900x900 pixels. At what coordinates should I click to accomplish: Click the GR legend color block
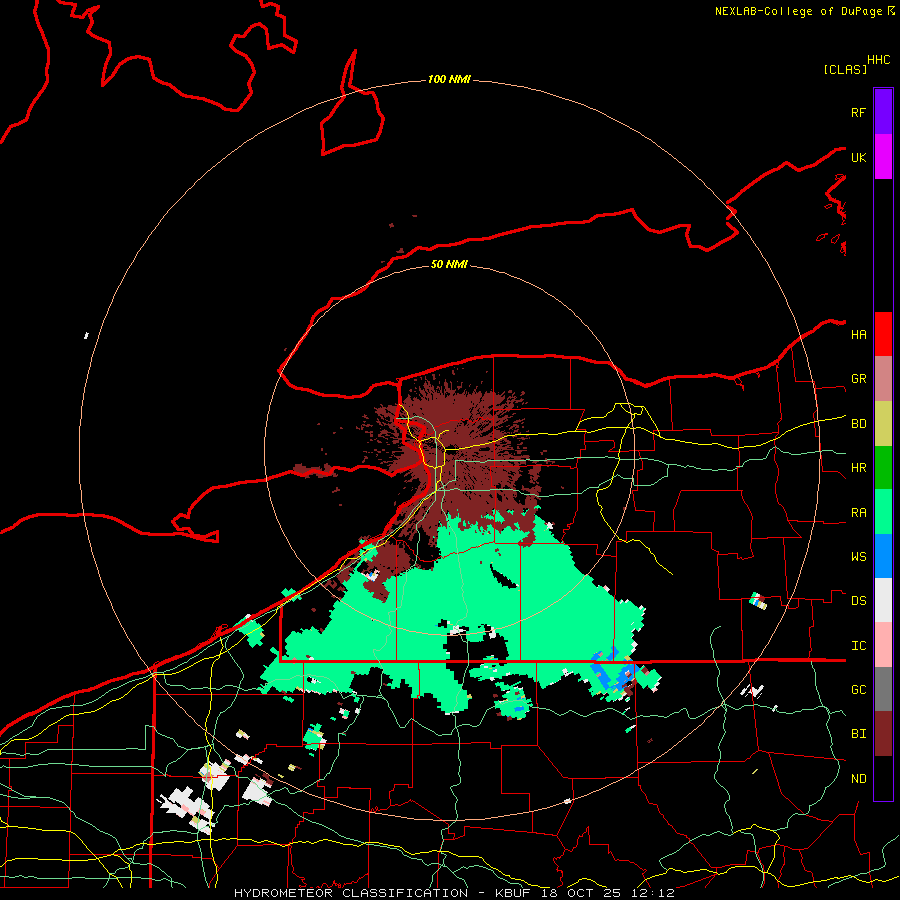click(883, 379)
